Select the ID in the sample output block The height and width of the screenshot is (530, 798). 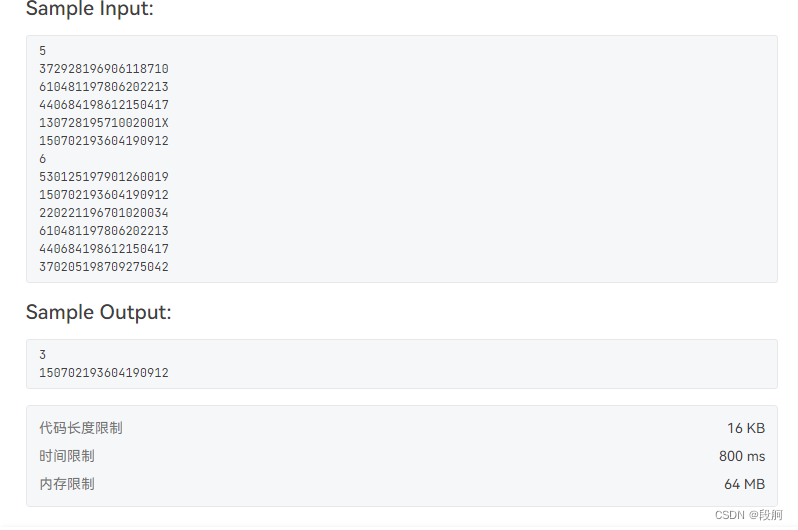103,373
